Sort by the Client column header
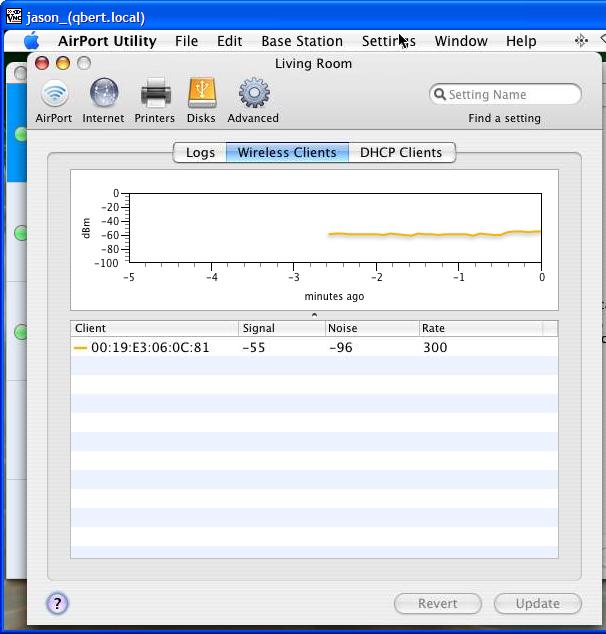The height and width of the screenshot is (634, 606). coord(154,328)
